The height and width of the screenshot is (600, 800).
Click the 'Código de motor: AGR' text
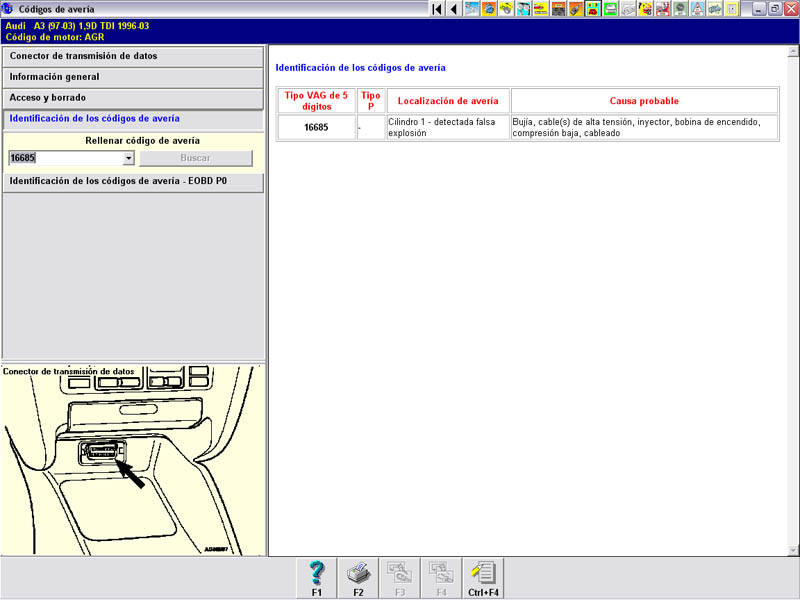(55, 37)
